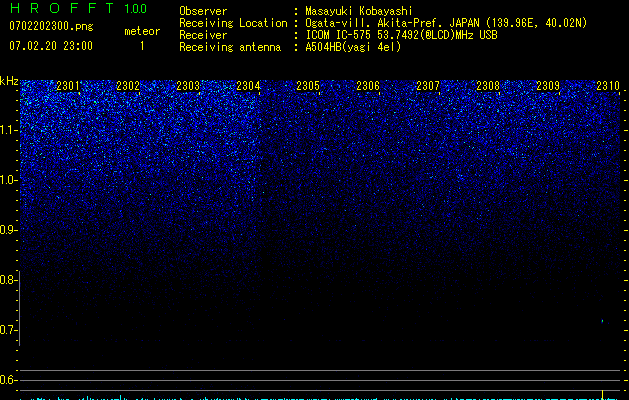The width and height of the screenshot is (629, 400).
Task: Click the meteor count value 1
Action: tap(142, 46)
